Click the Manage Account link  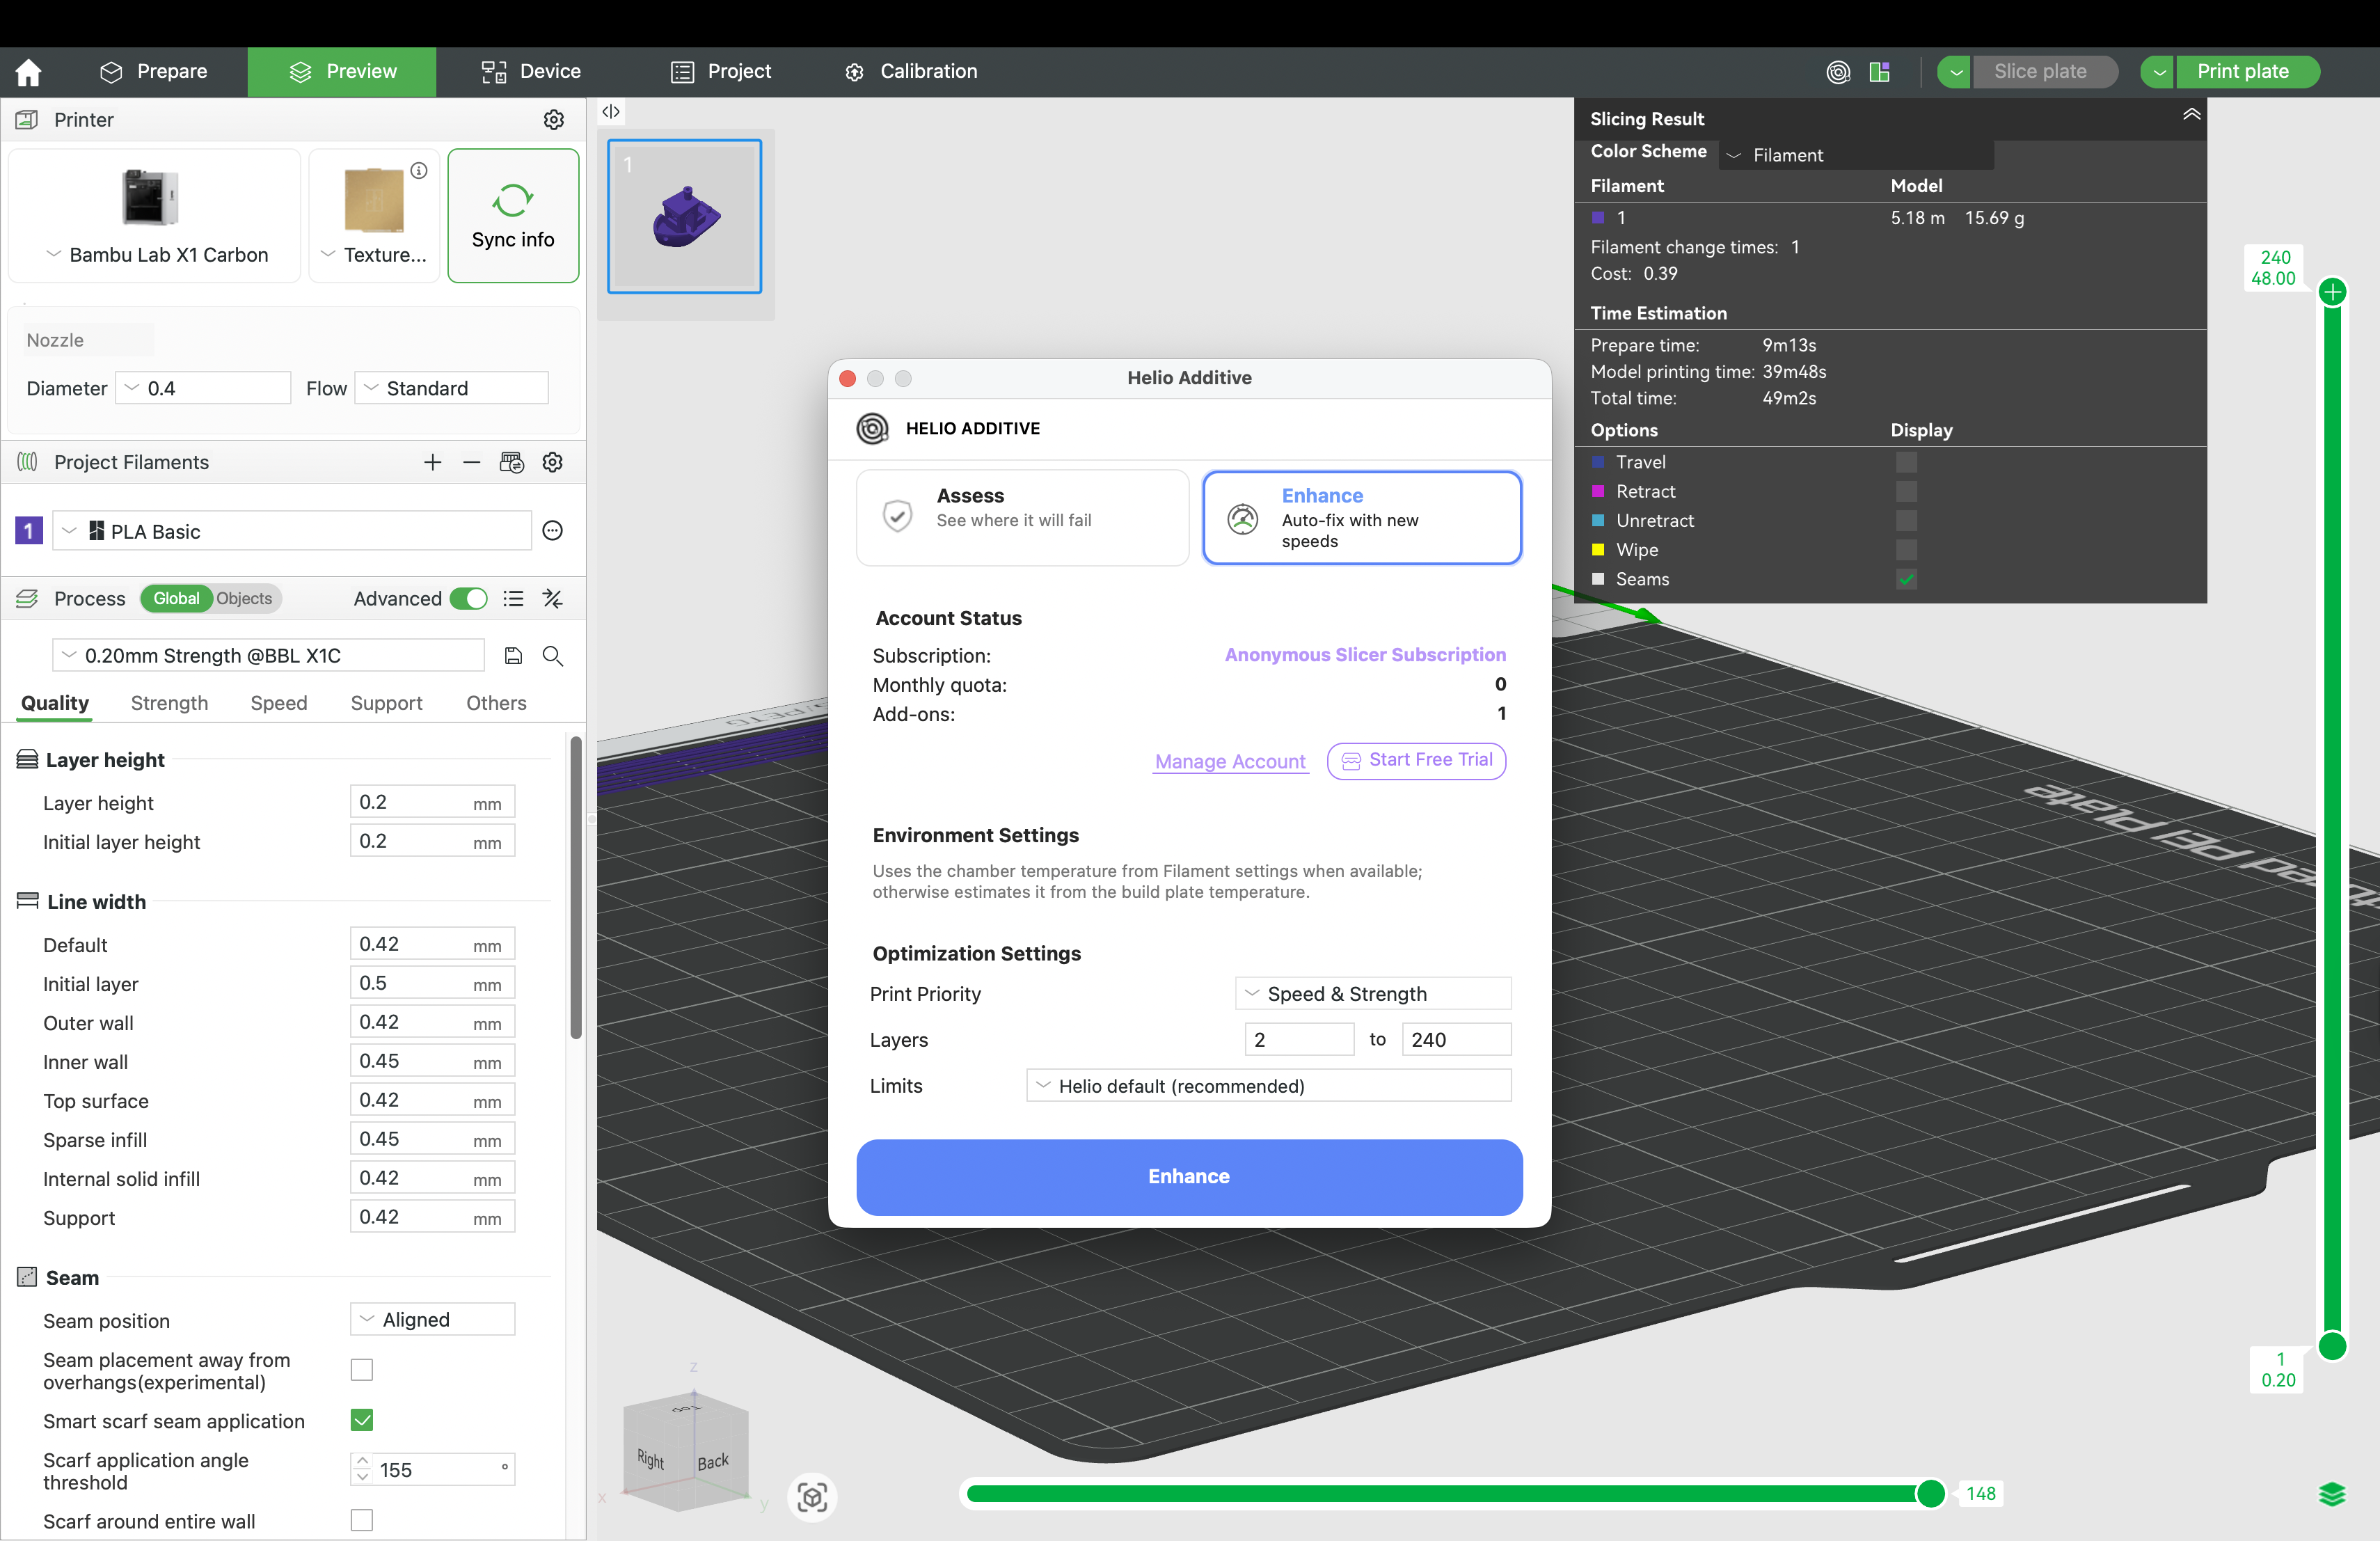pos(1230,762)
